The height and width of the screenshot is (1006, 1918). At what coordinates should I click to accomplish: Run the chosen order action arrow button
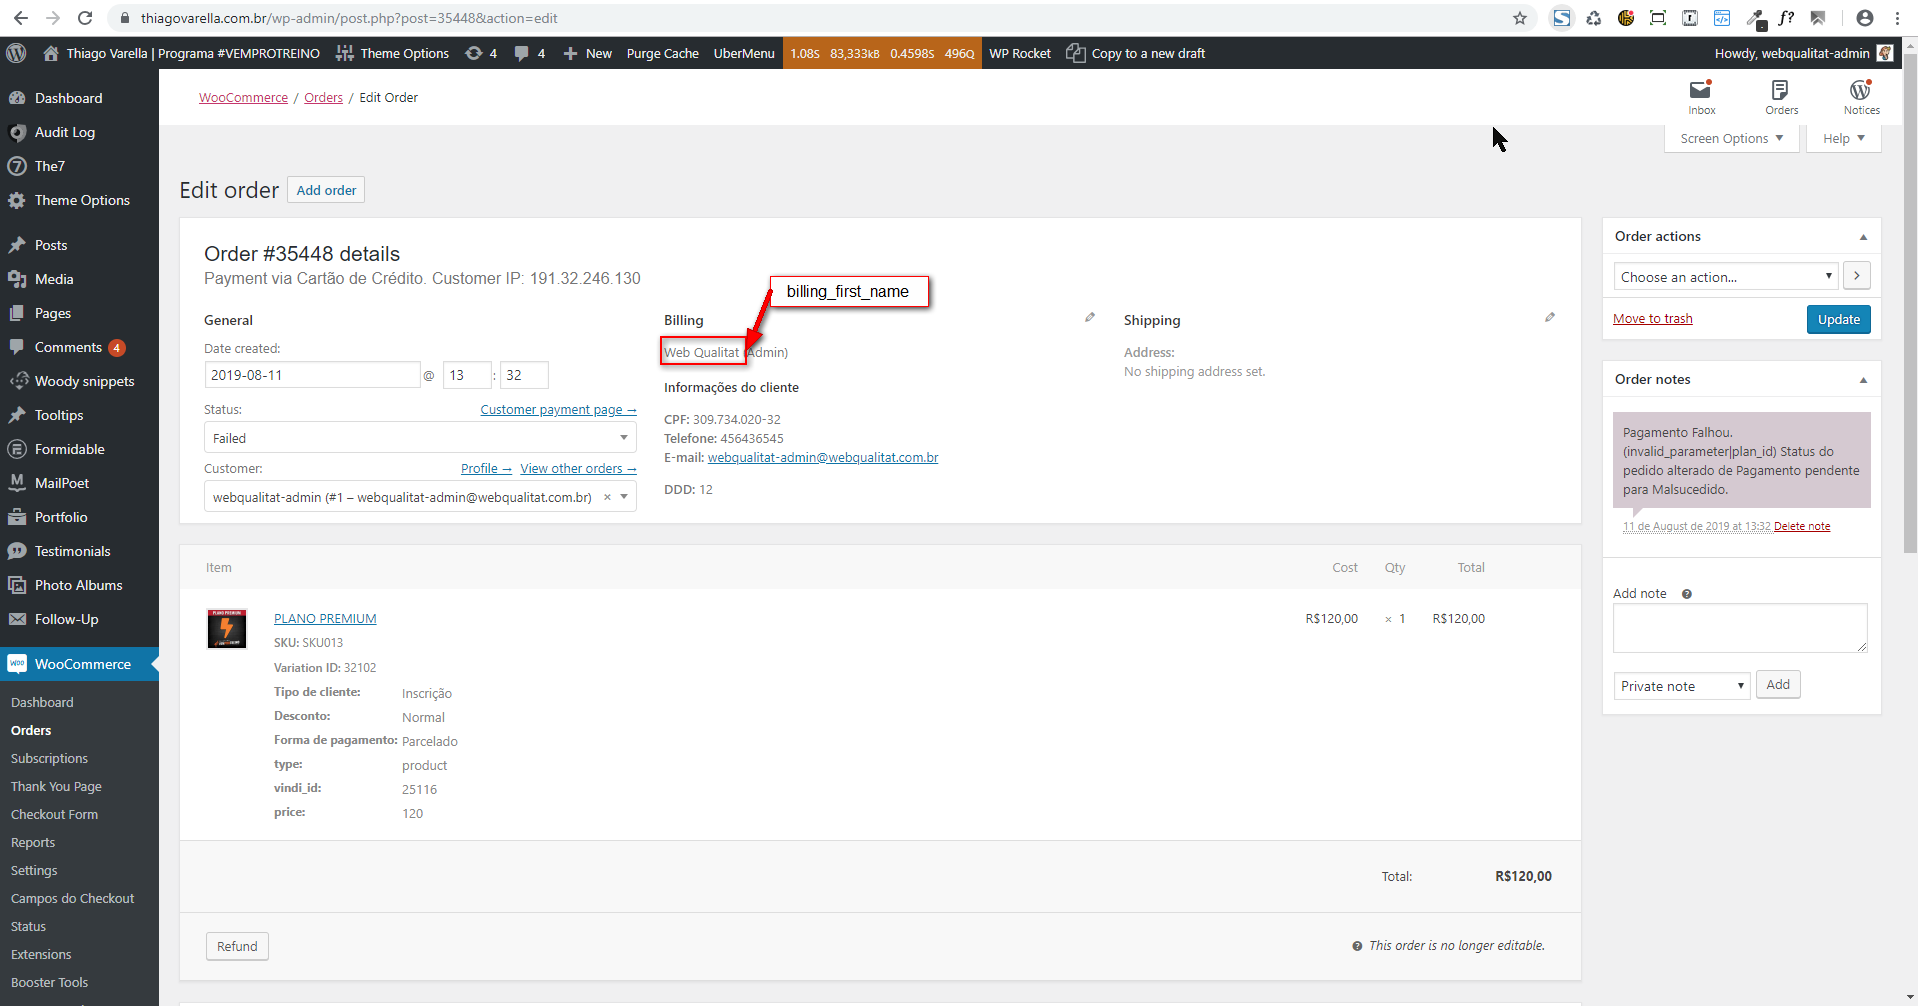[1857, 276]
